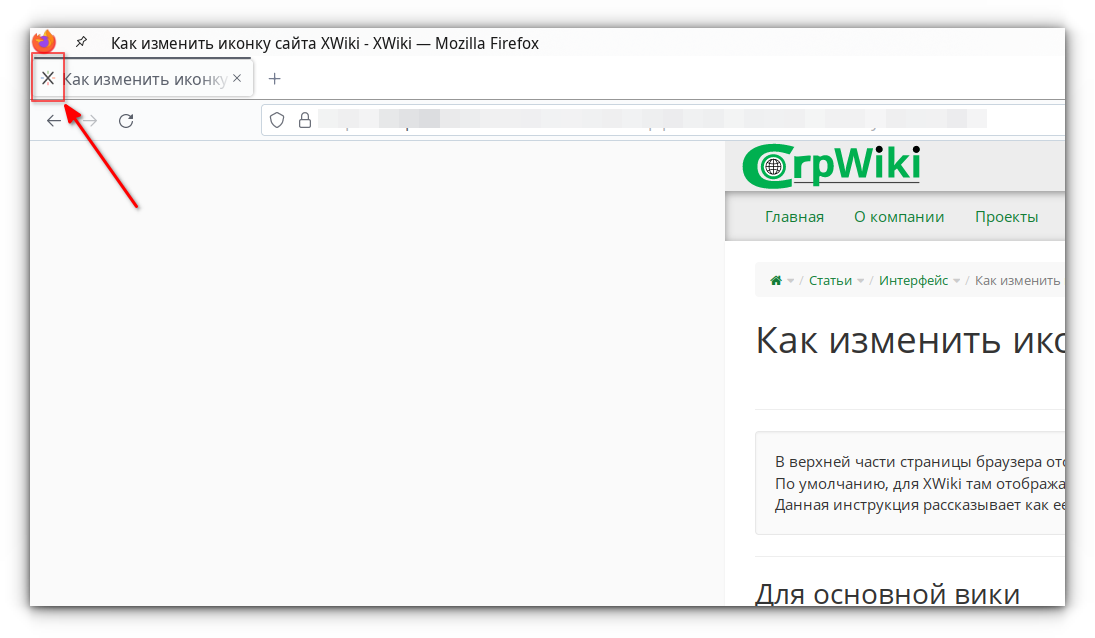Viewport: 1095px width, 638px height.
Task: Expand the dropdown arrow after 'Статьи'
Action: pyautogui.click(x=861, y=281)
